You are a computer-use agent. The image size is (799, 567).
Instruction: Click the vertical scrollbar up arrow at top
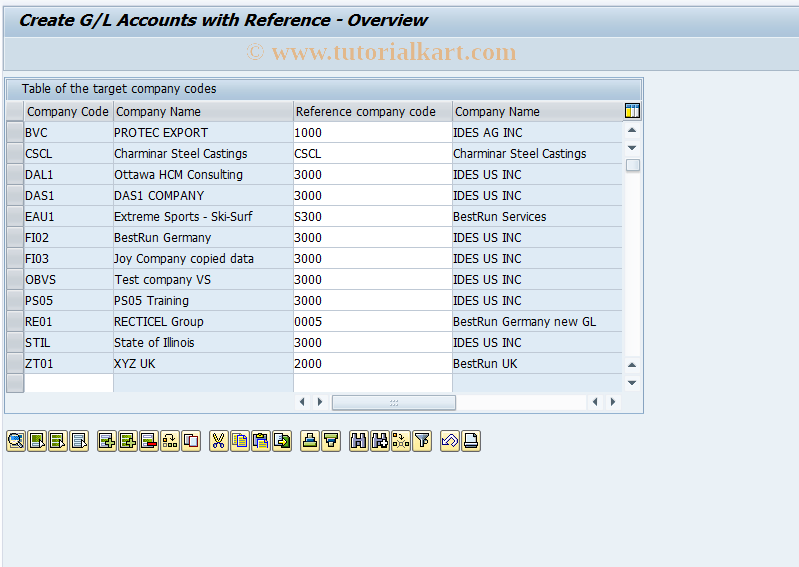(632, 130)
